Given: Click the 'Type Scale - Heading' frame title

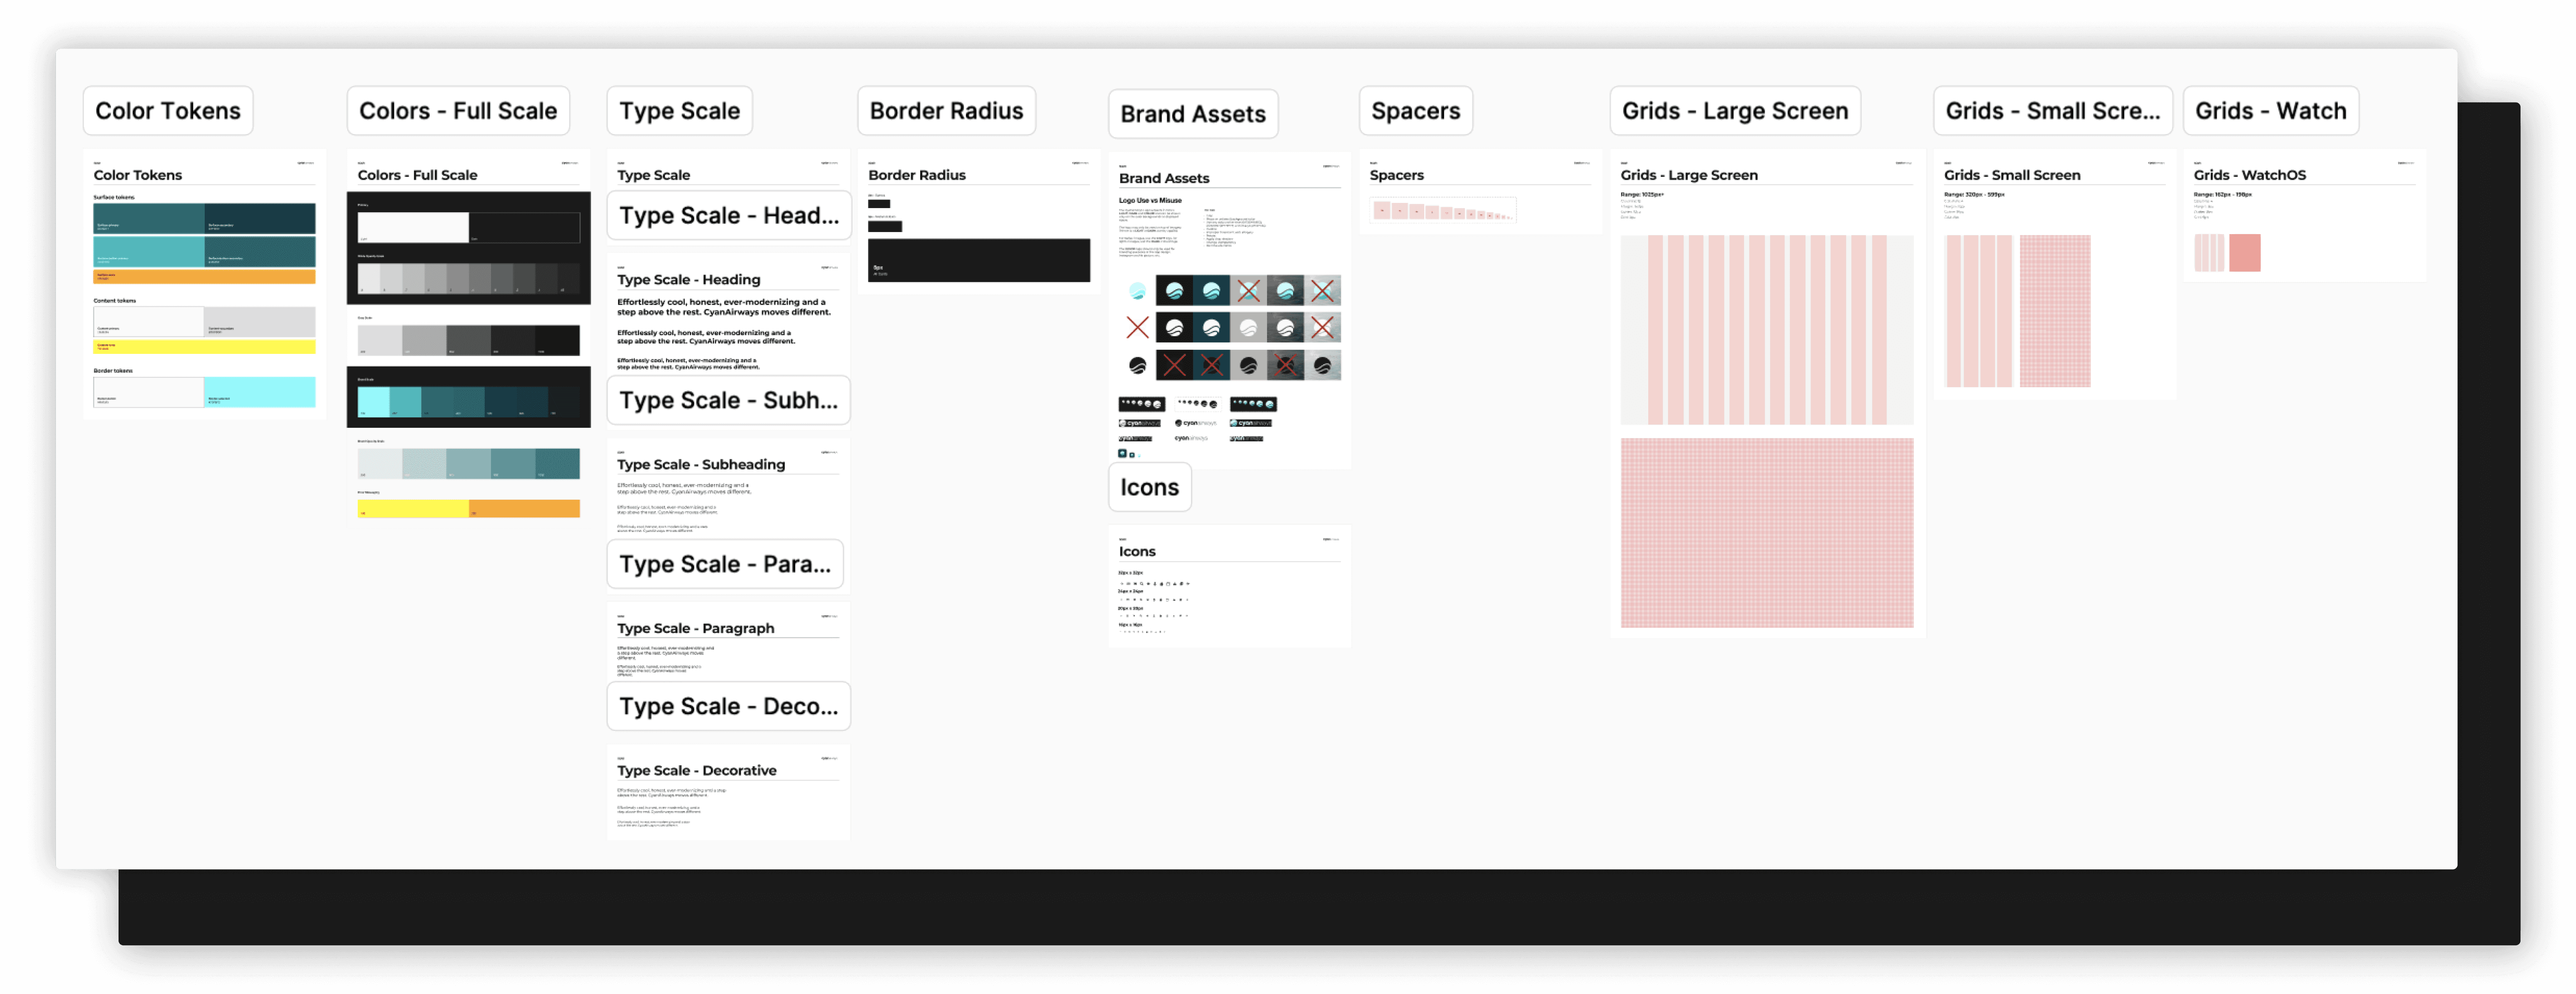Looking at the screenshot, I should 688,280.
